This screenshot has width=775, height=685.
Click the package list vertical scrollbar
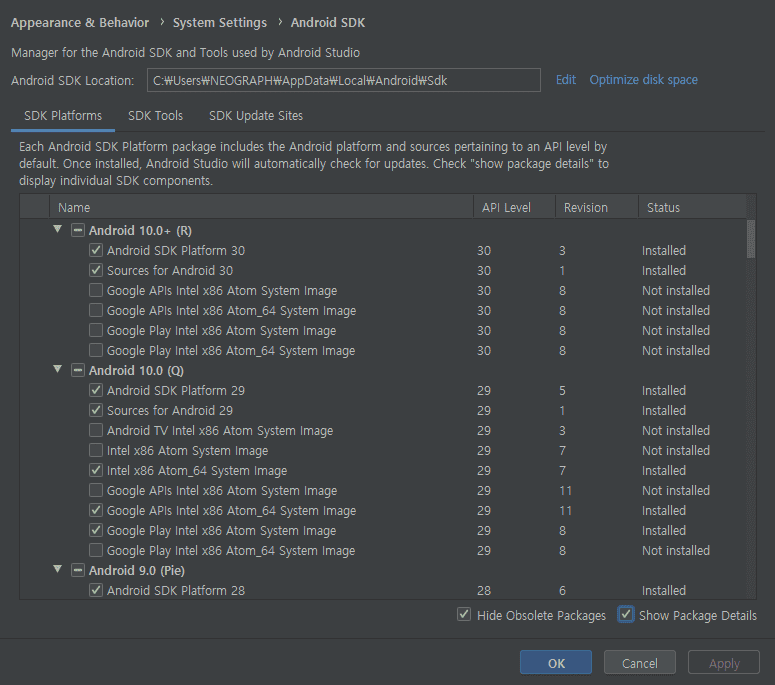tap(751, 239)
